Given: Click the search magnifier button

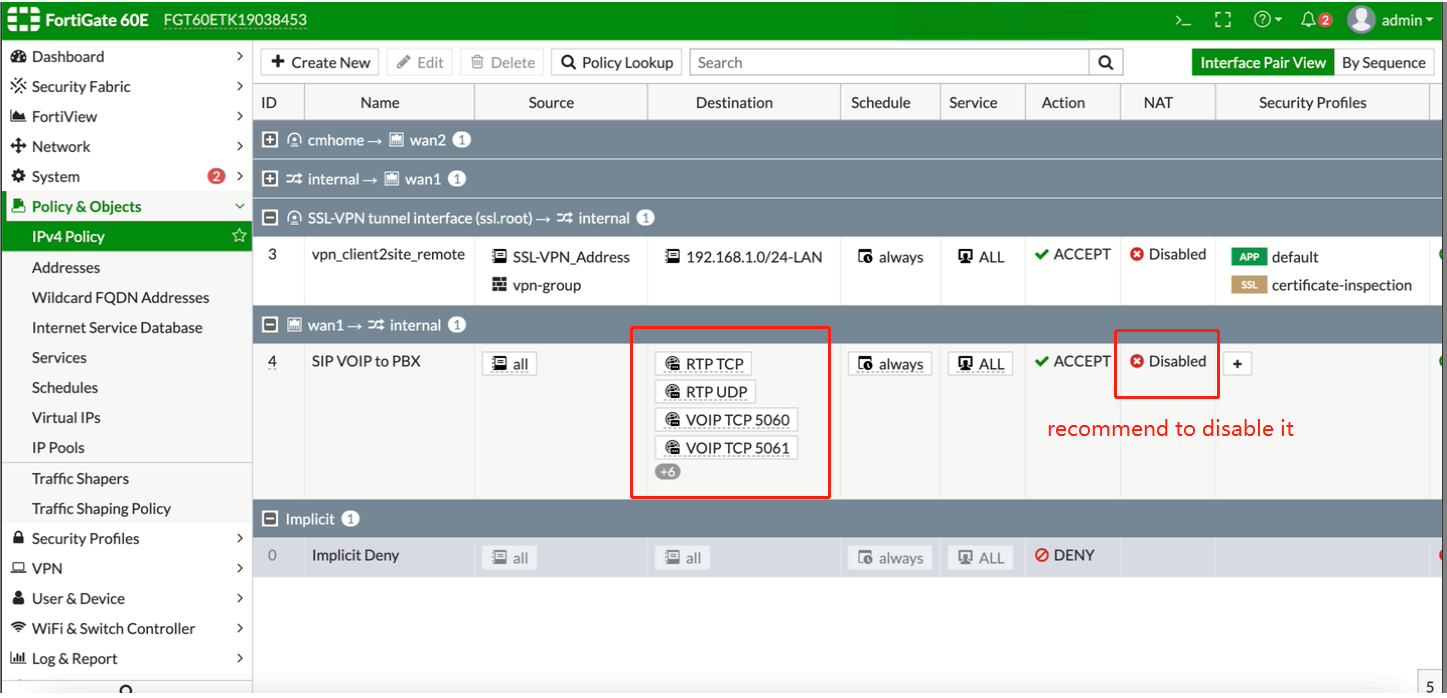Looking at the screenshot, I should [x=1105, y=62].
